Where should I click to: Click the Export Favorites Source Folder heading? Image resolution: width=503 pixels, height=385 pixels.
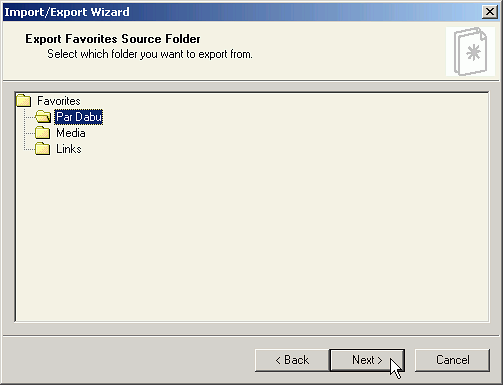tap(113, 39)
